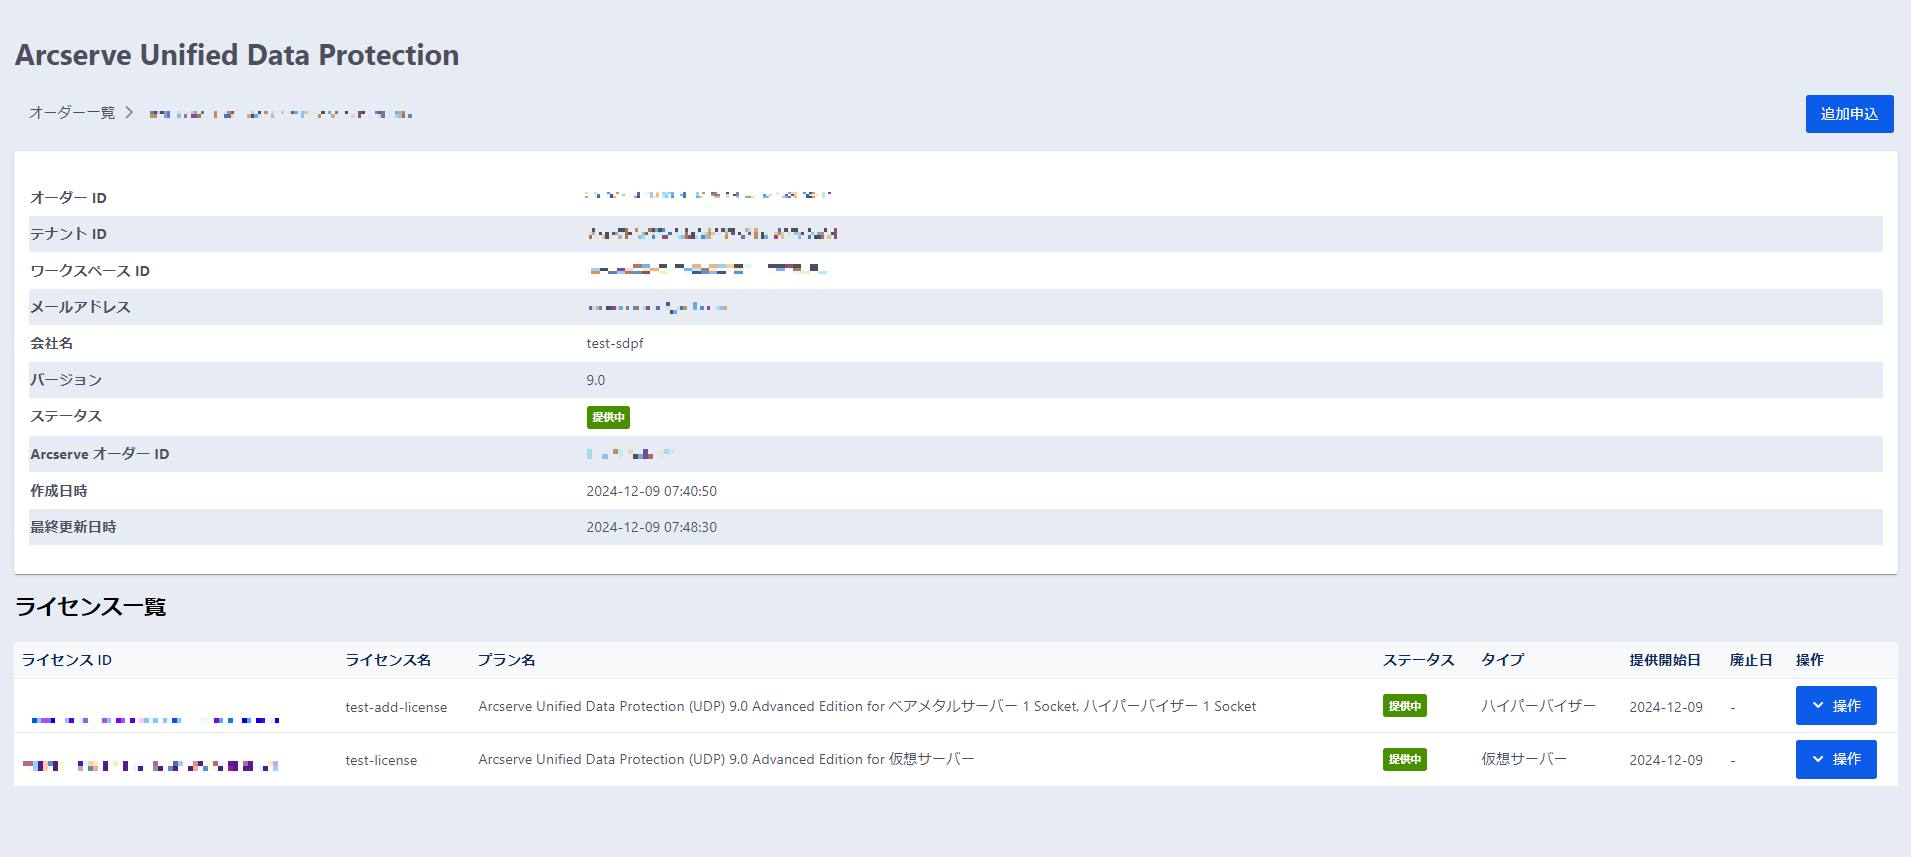Viewport: 1911px width, 857px height.
Task: Click the プラン名 column header
Action: 506,660
